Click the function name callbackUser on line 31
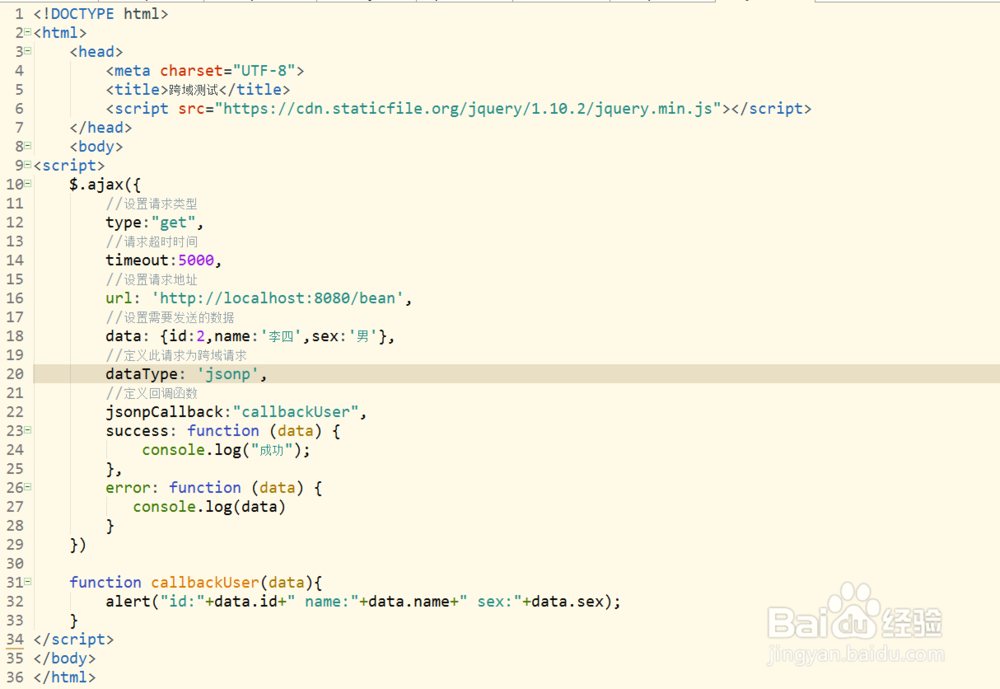Screen dimensions: 1000x689 tap(205, 582)
